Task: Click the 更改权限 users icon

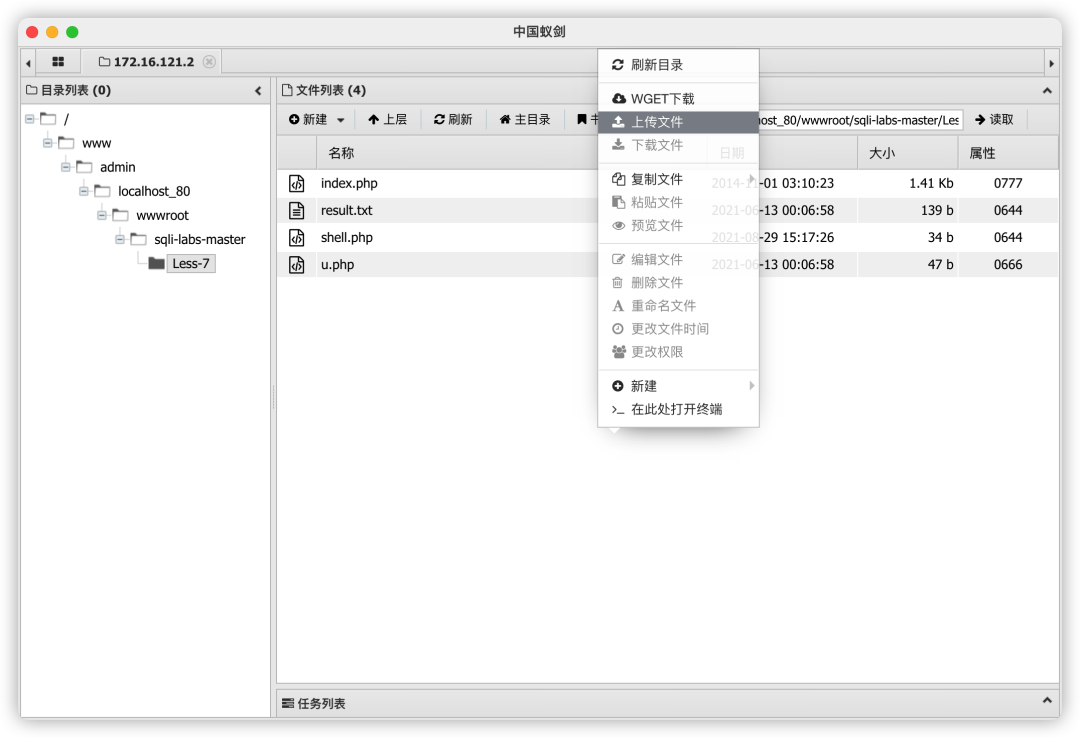Action: [x=619, y=351]
